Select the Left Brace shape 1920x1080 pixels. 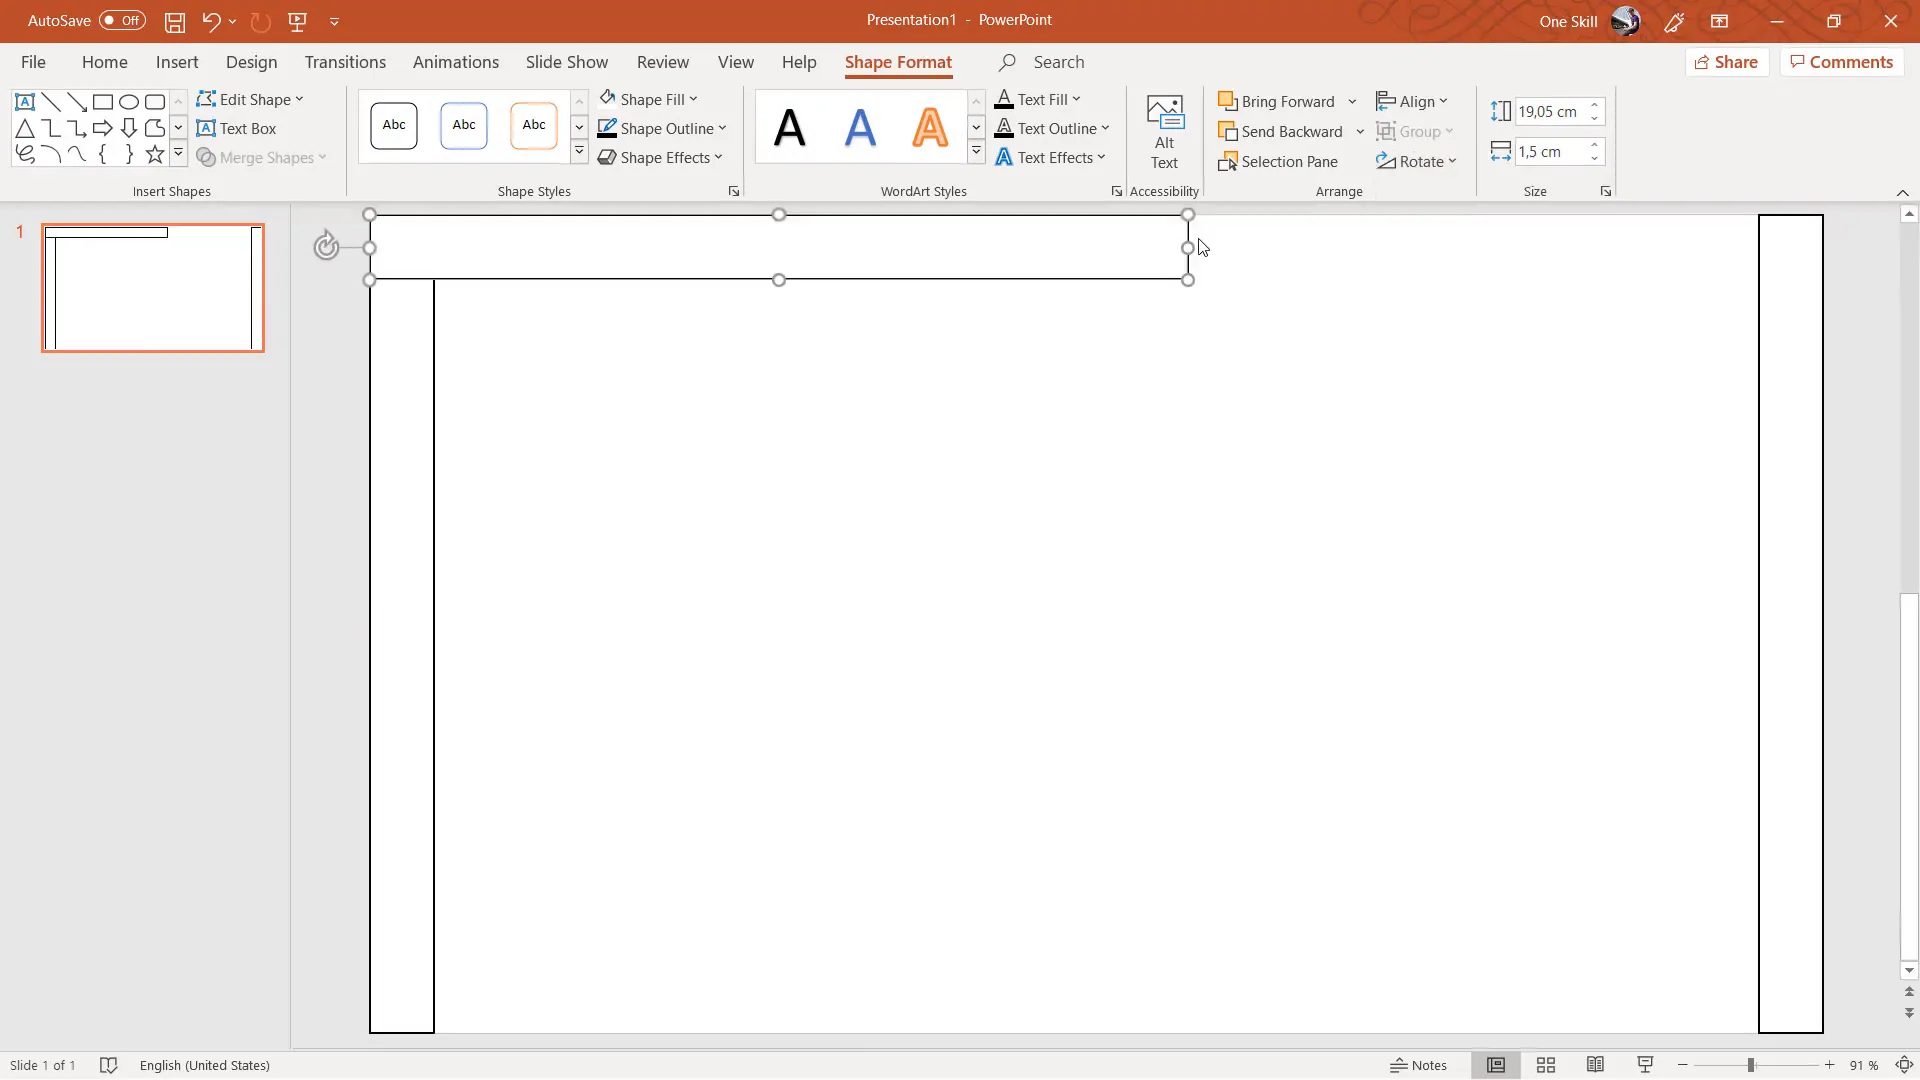(x=103, y=154)
